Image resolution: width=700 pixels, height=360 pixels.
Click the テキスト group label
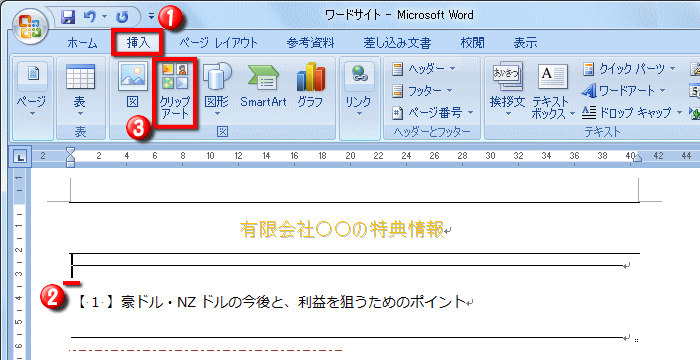point(602,132)
